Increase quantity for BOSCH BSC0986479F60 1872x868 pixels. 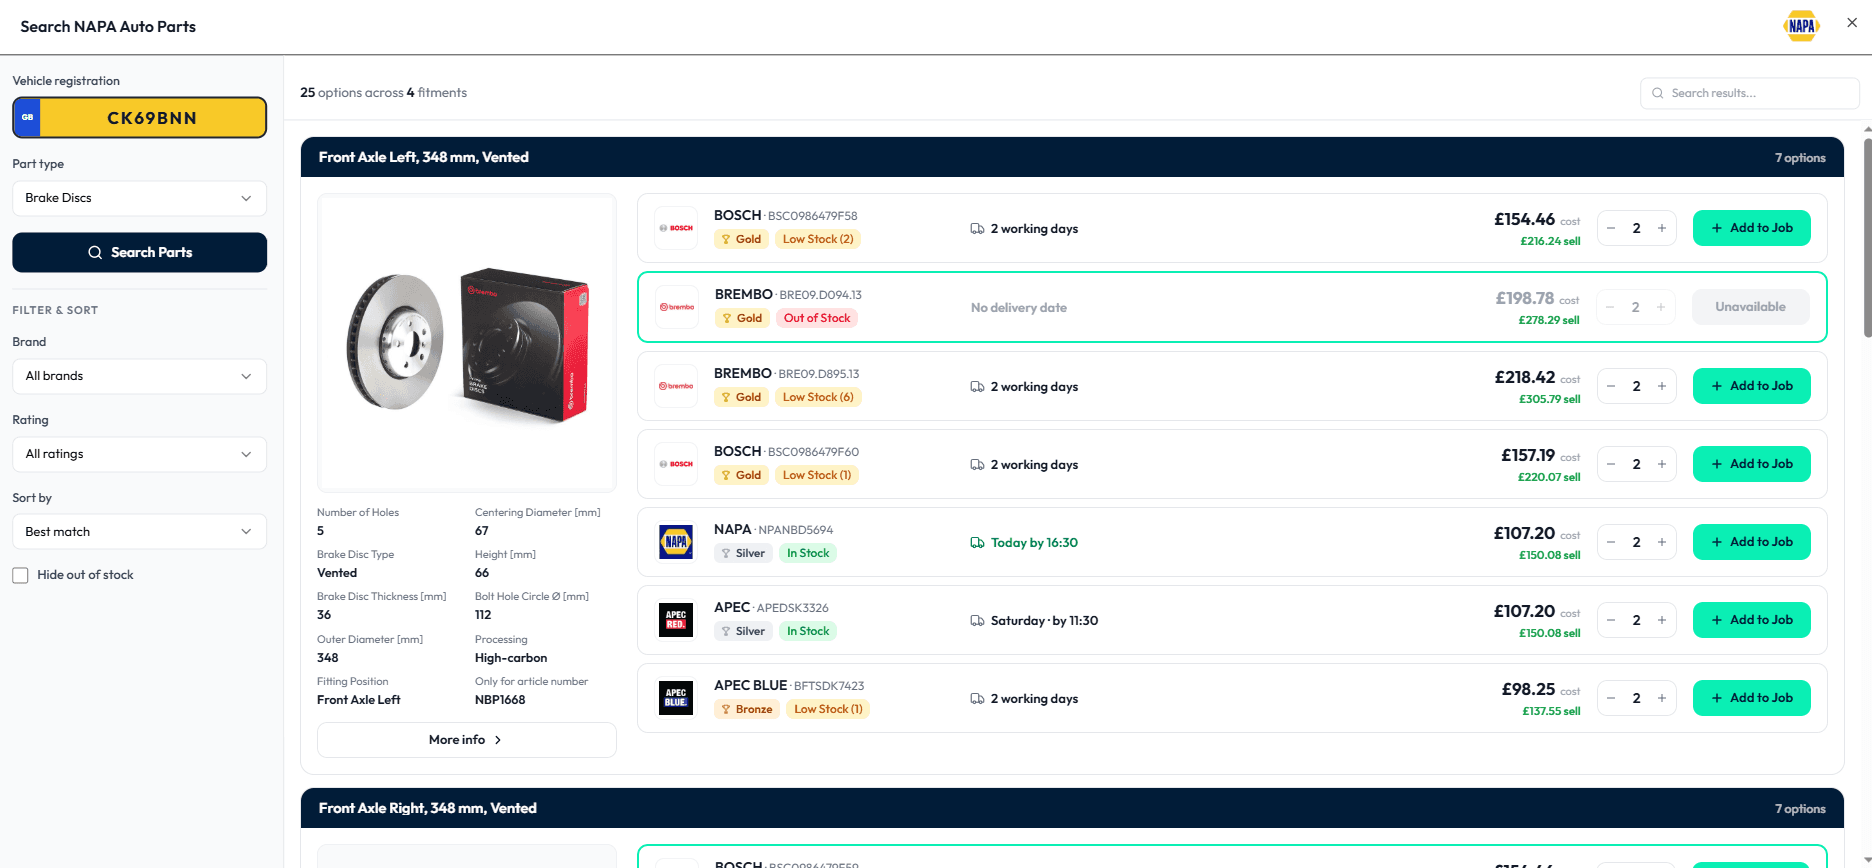[1662, 464]
